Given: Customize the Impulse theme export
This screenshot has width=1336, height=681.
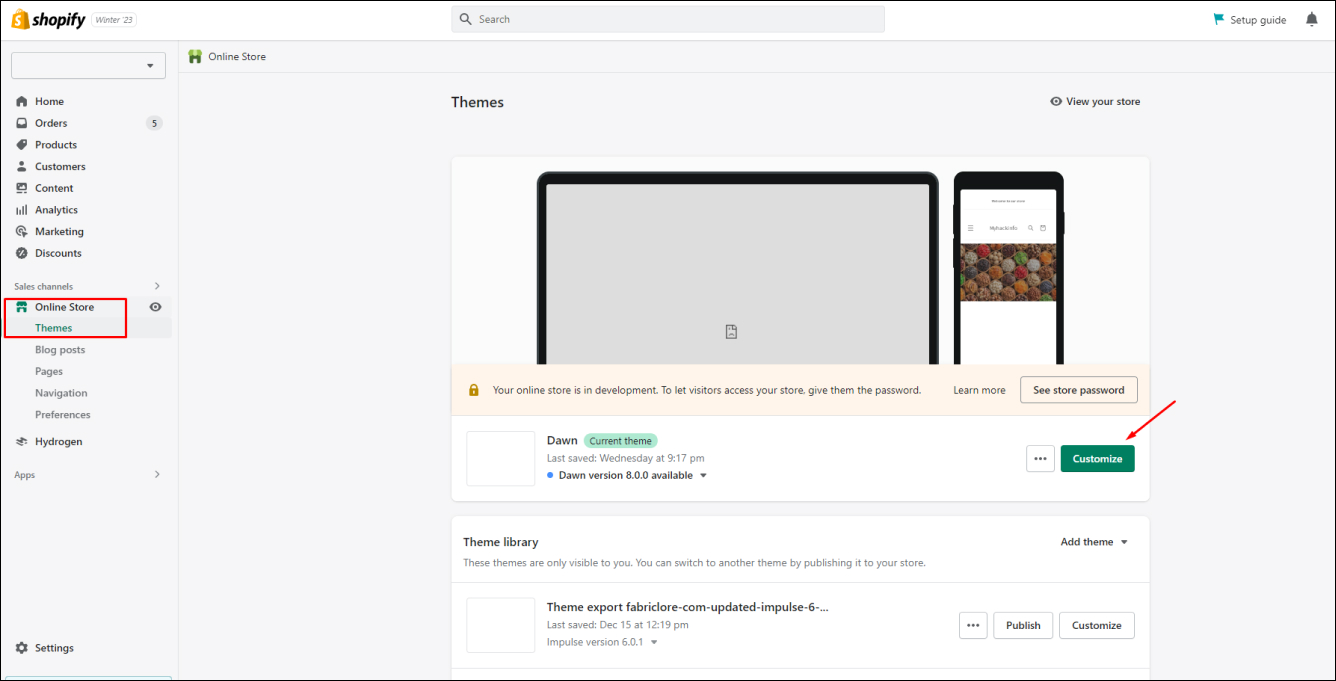Looking at the screenshot, I should click(1097, 625).
